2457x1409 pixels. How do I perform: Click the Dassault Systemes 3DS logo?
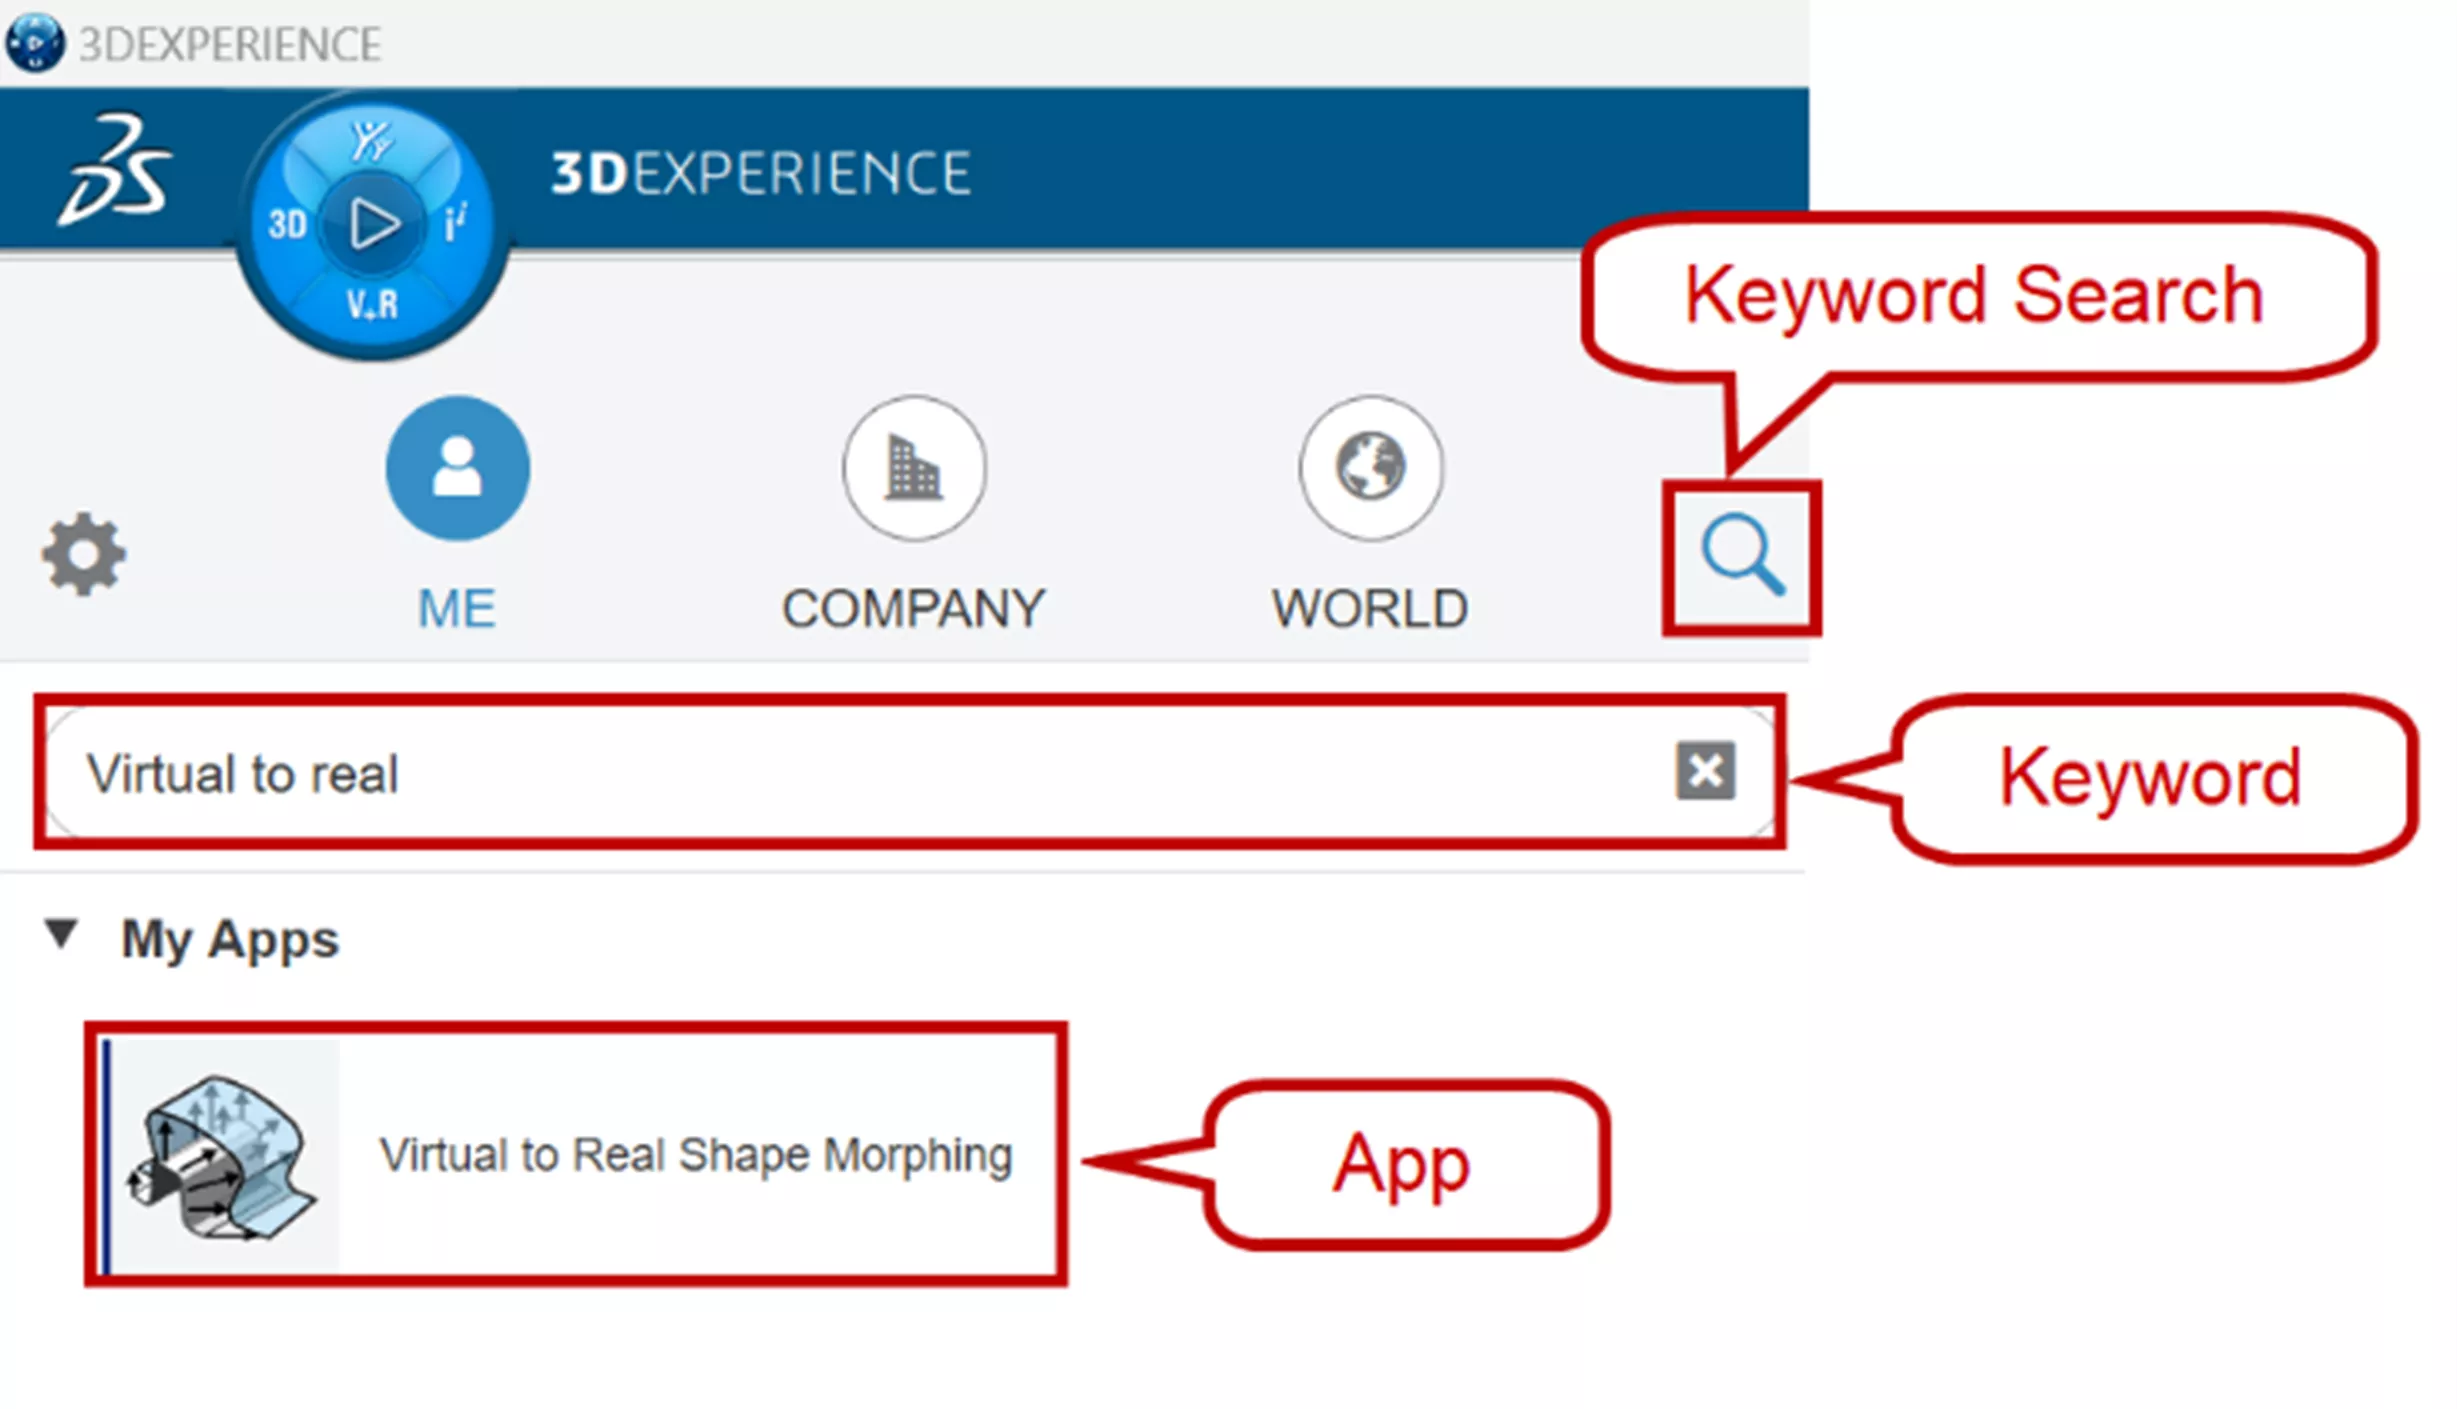click(115, 168)
